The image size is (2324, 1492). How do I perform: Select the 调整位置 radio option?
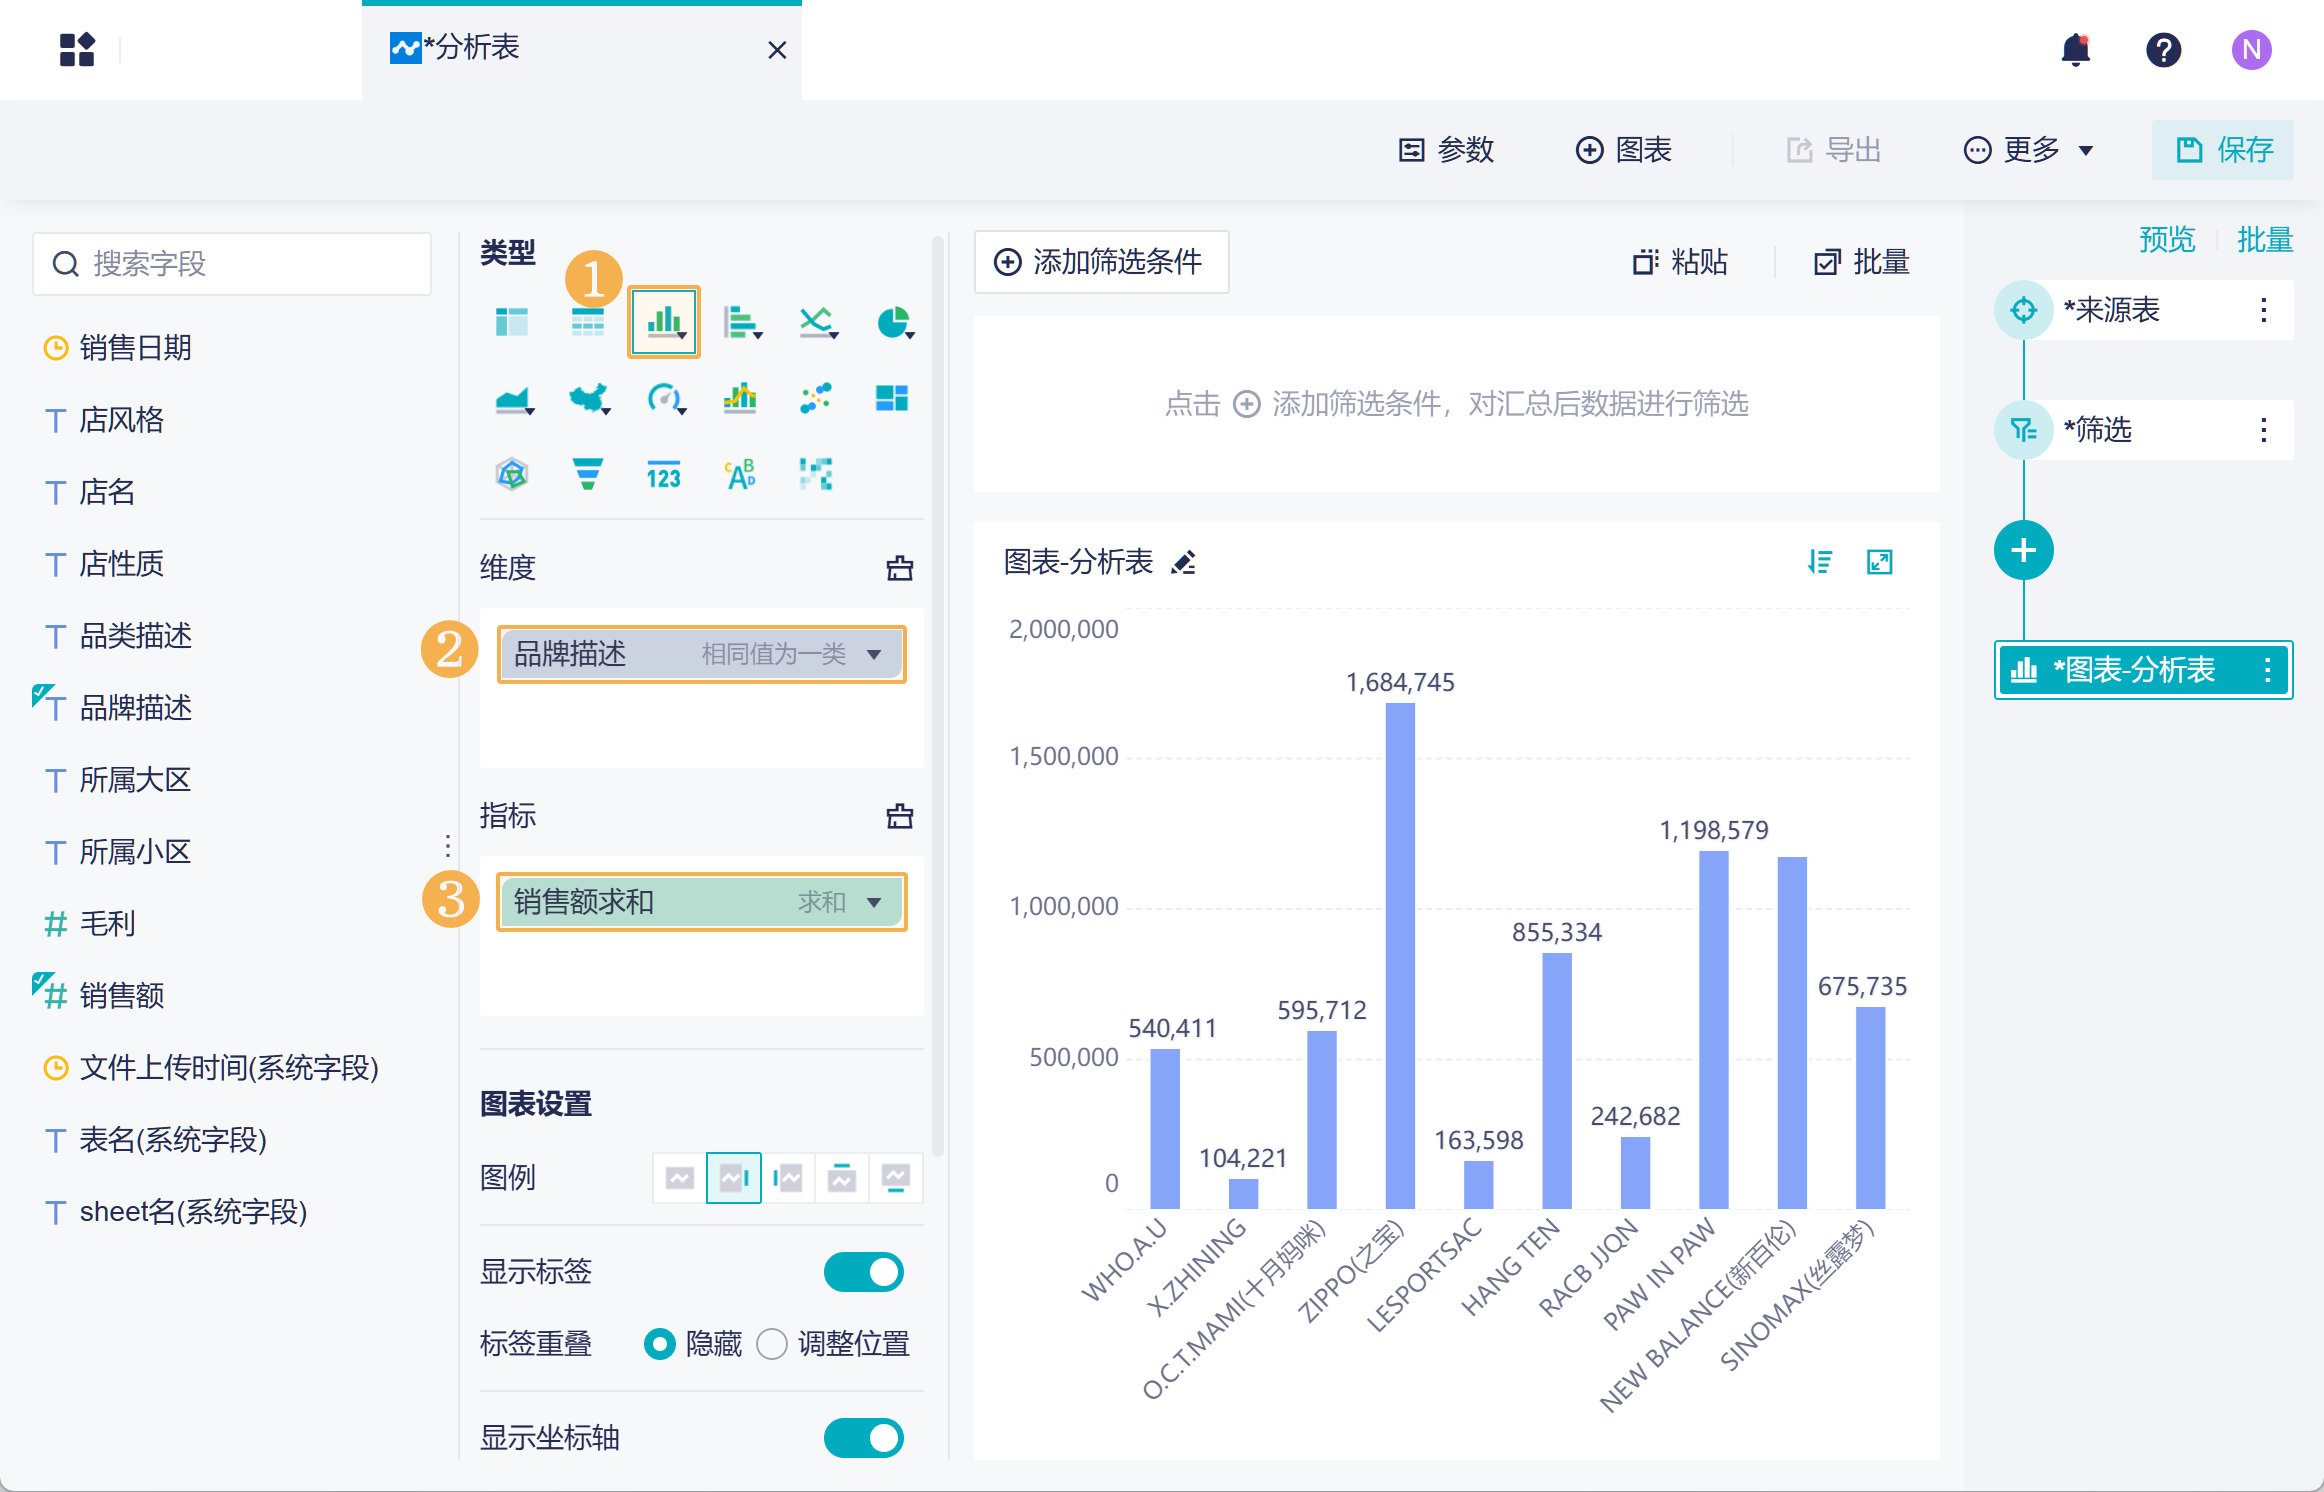coord(772,1344)
